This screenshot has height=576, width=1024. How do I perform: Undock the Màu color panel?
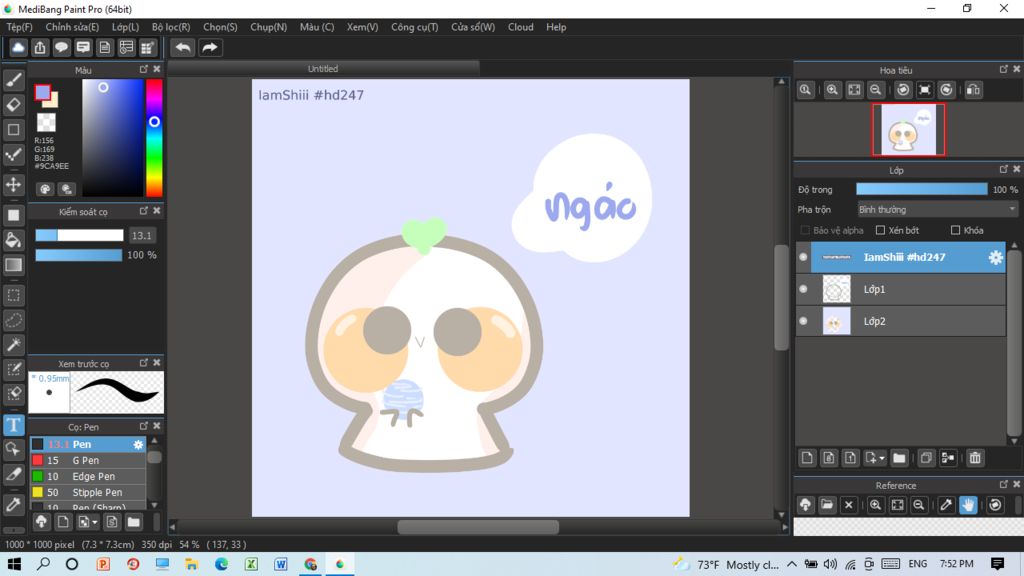click(144, 69)
